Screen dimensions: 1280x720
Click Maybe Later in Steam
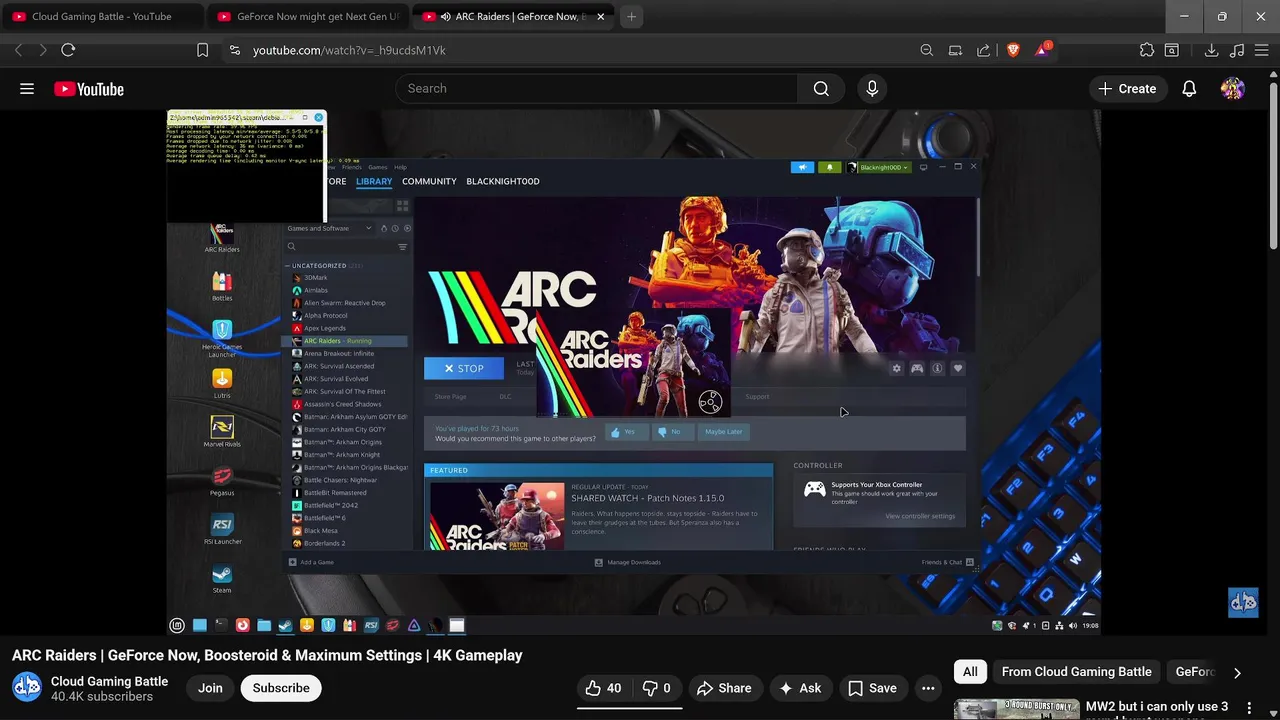click(x=723, y=432)
